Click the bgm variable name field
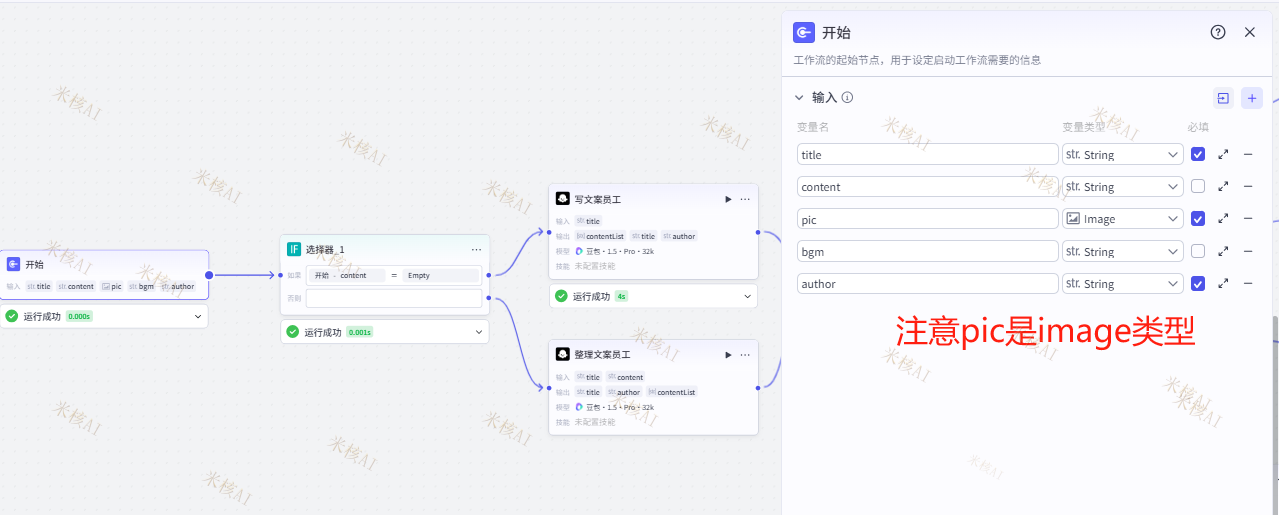Image resolution: width=1279 pixels, height=515 pixels. (x=927, y=252)
